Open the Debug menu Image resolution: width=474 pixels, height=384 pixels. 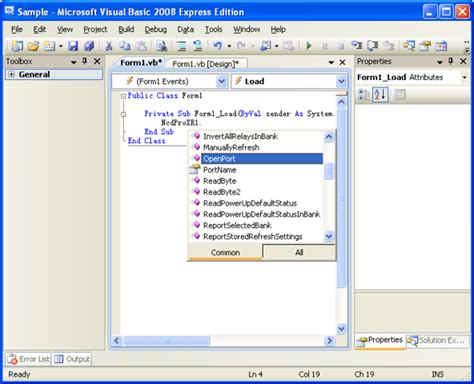156,30
